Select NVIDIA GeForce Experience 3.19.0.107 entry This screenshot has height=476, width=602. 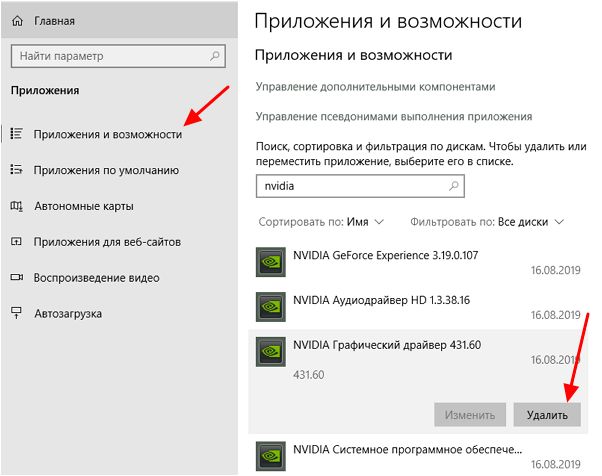418,262
